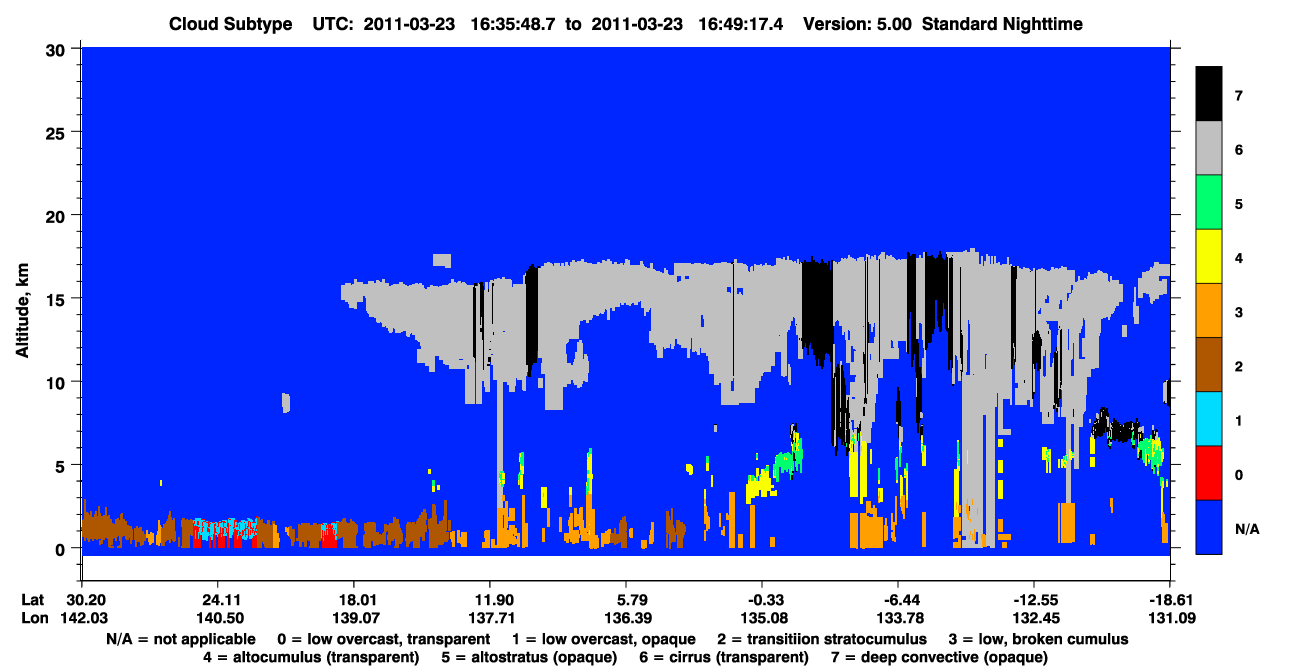Click the 'Lat' row label
This screenshot has width=1300, height=667.
click(32, 600)
